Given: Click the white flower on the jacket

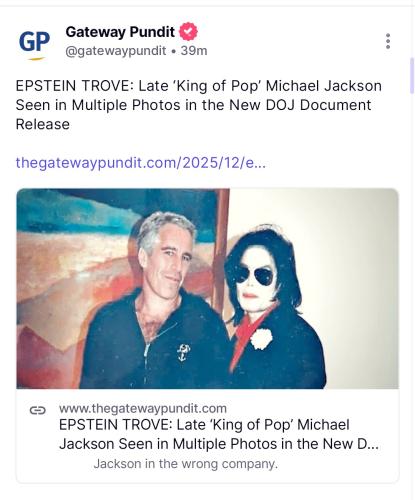Looking at the screenshot, I should [x=262, y=339].
